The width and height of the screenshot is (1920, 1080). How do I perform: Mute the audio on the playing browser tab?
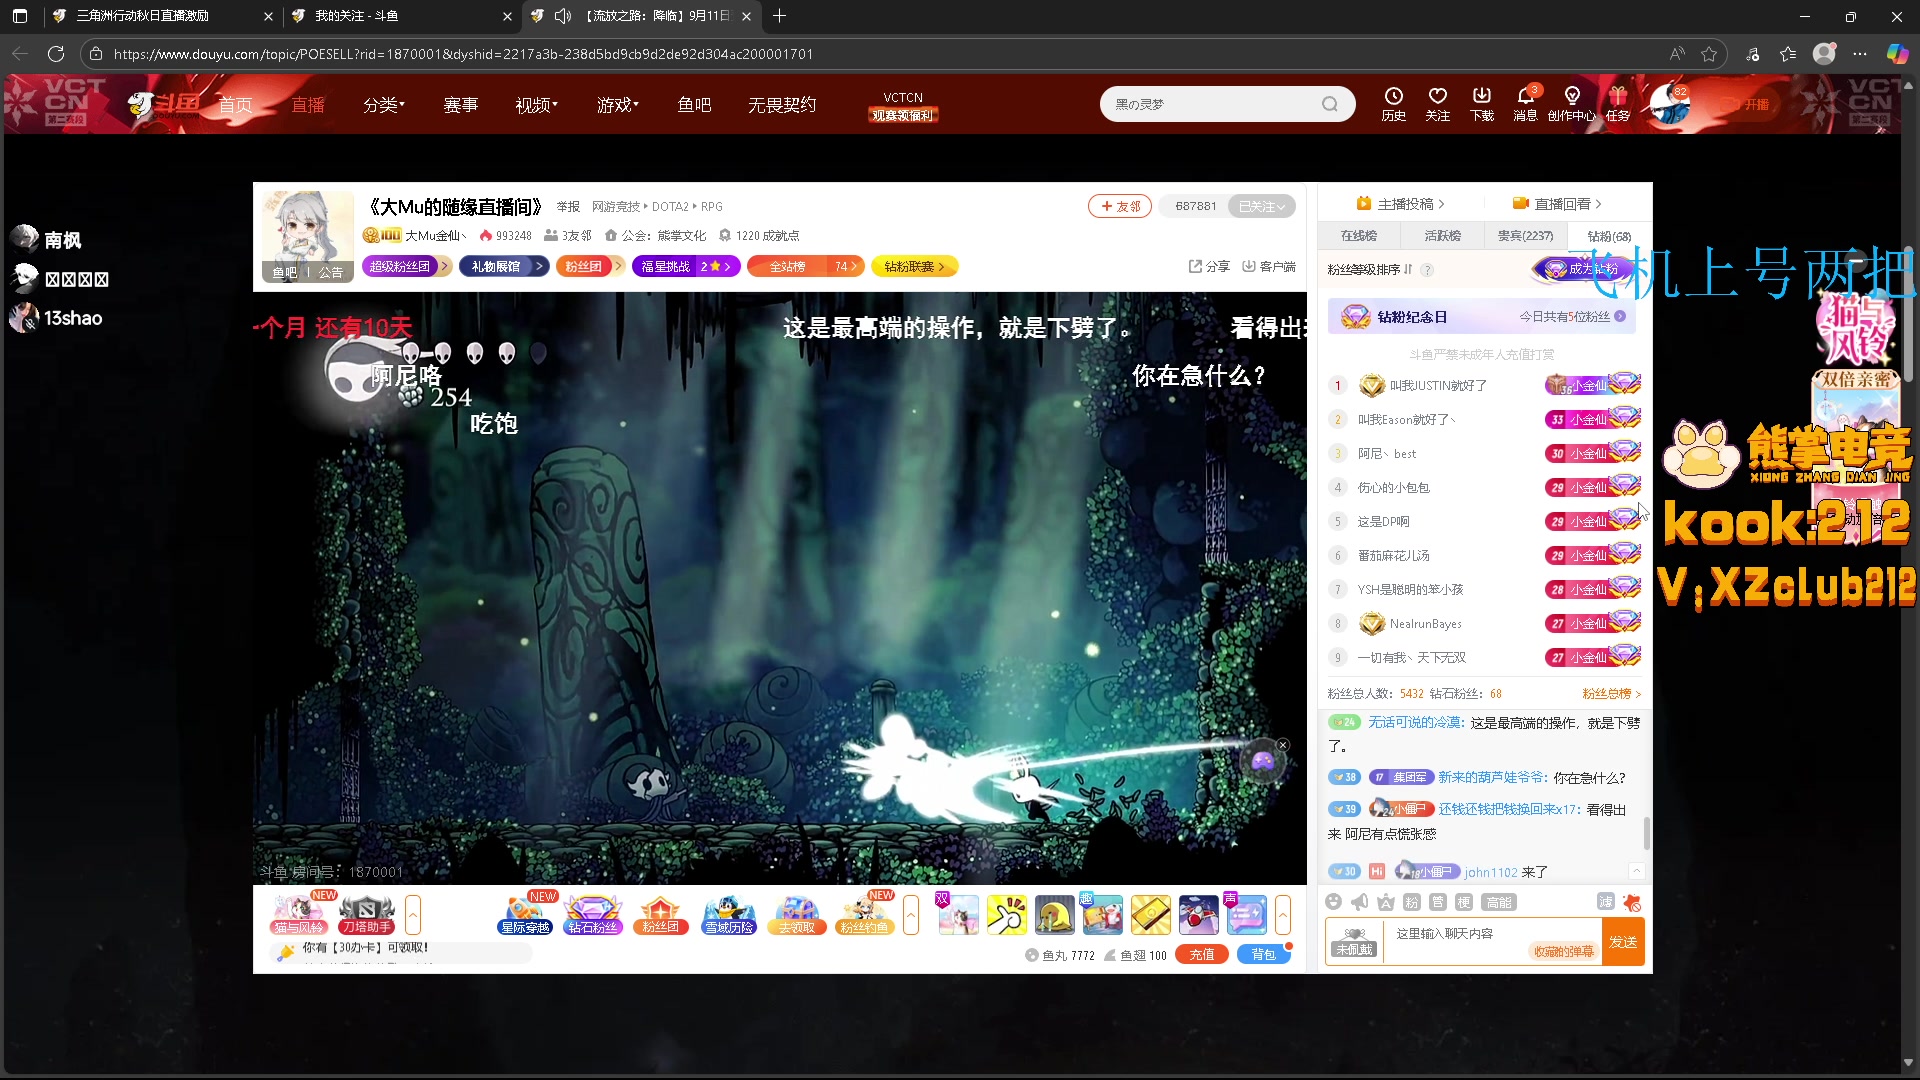tap(563, 16)
